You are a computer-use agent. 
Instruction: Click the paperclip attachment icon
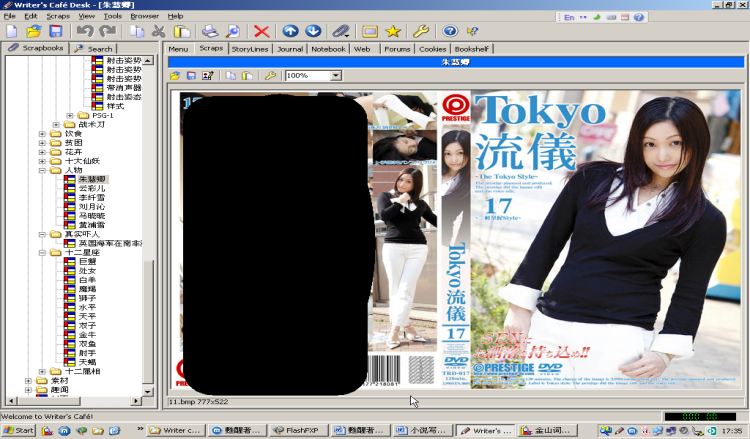click(x=342, y=32)
